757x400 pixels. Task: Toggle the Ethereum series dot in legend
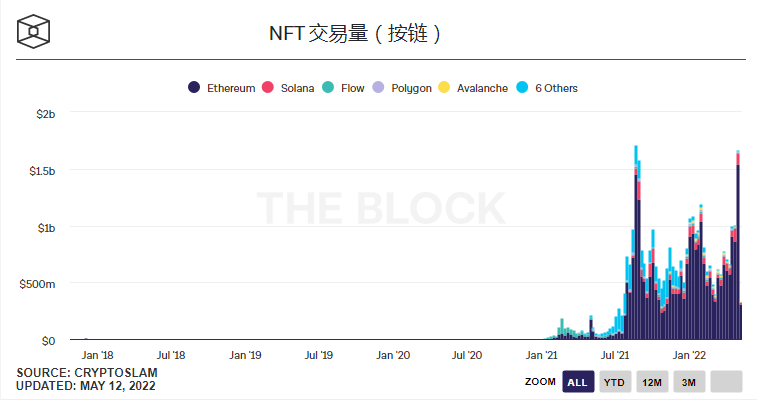click(194, 88)
